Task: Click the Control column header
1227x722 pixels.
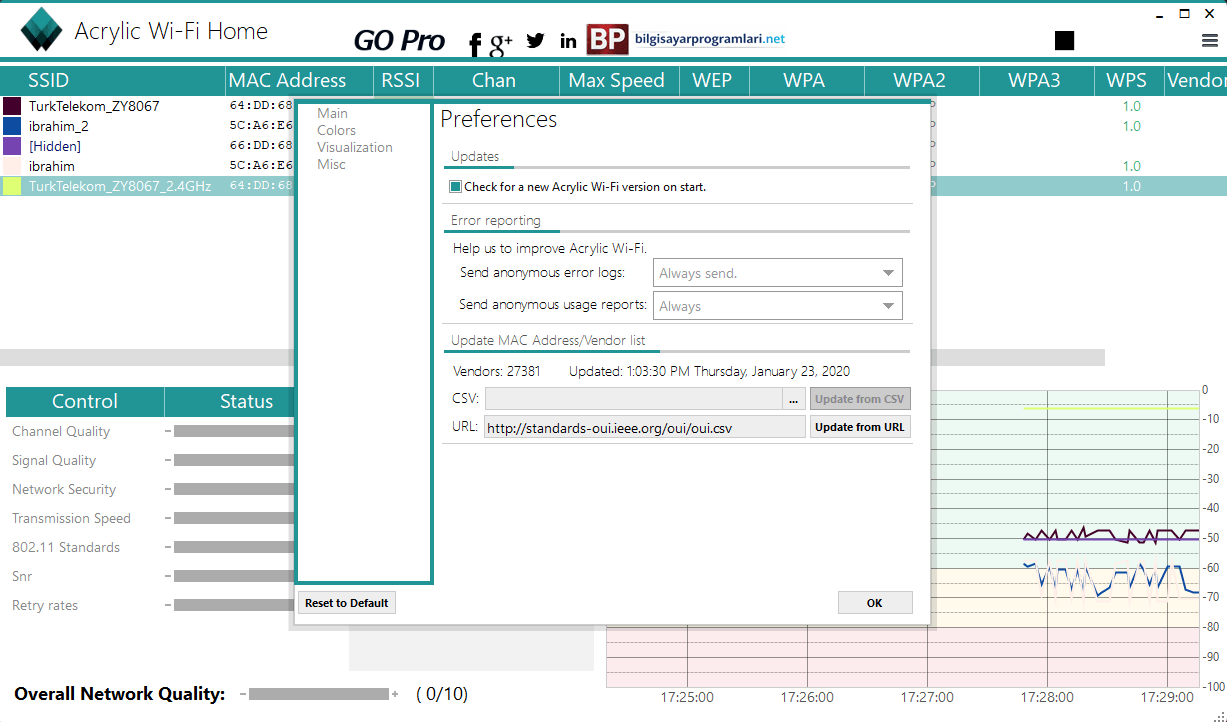Action: [x=85, y=401]
